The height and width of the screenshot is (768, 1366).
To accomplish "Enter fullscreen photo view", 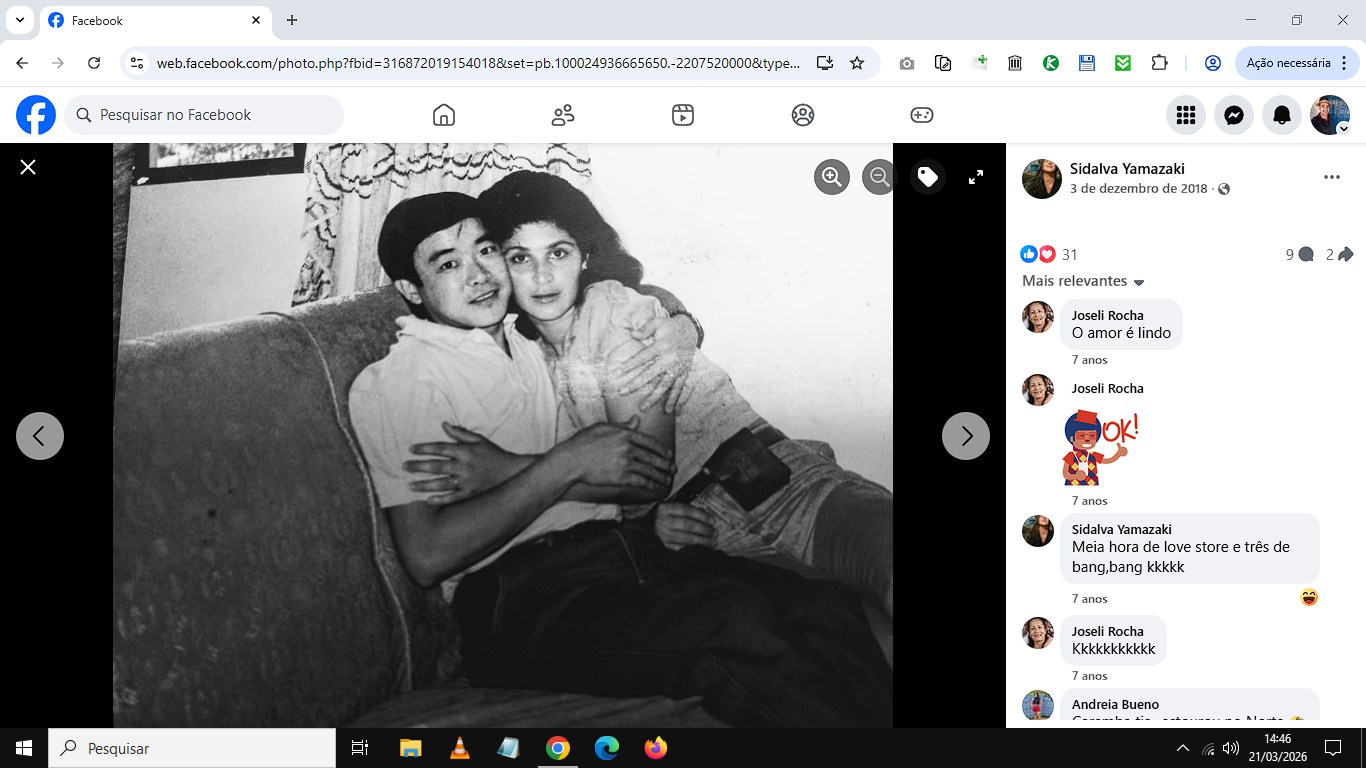I will click(976, 177).
